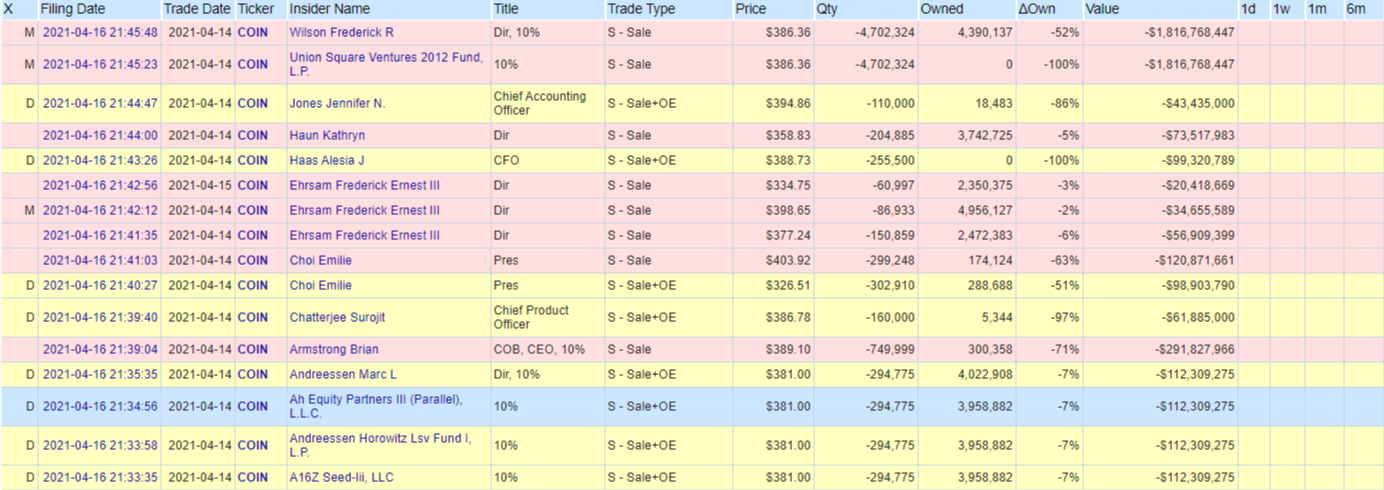Open Union Square Ventures 2012 Fund link
Viewport: 1384px width, 490px height.
[x=386, y=64]
